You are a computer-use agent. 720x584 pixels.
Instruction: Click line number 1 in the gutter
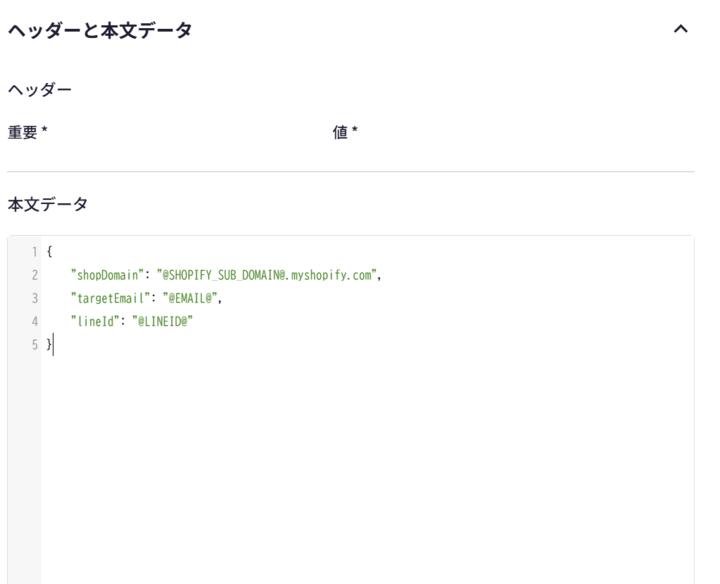click(34, 251)
